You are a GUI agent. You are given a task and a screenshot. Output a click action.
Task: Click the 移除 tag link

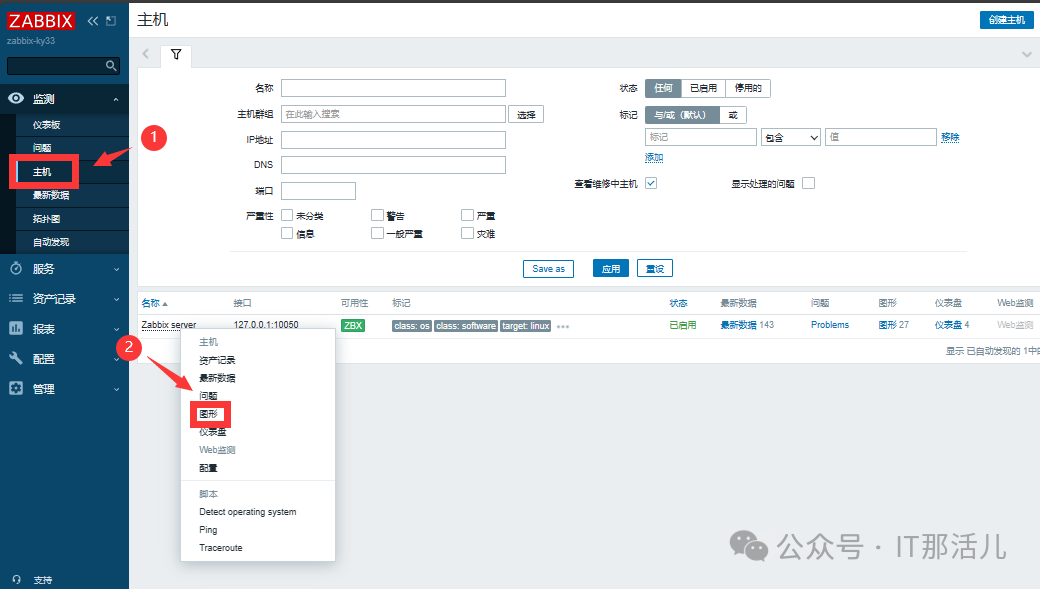tap(950, 137)
